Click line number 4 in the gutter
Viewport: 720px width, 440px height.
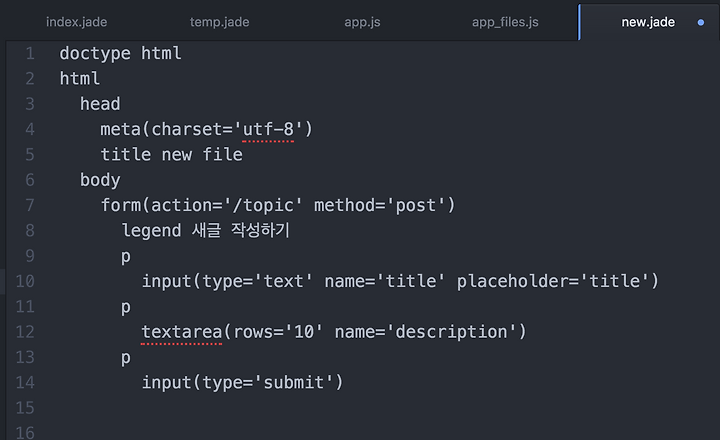pos(30,130)
